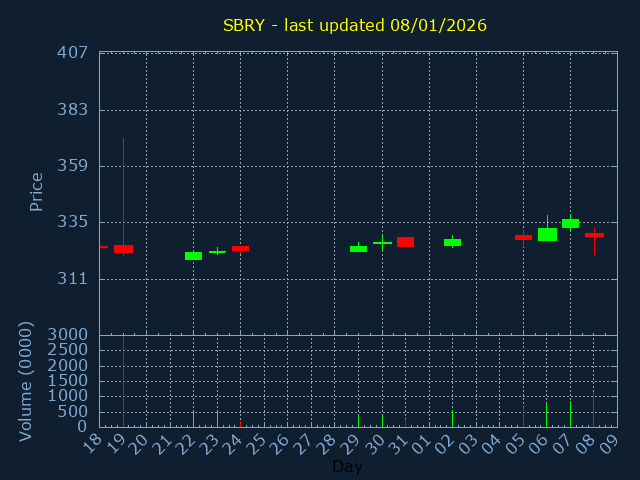Click the 407 price axis label
The height and width of the screenshot is (480, 640).
72,53
